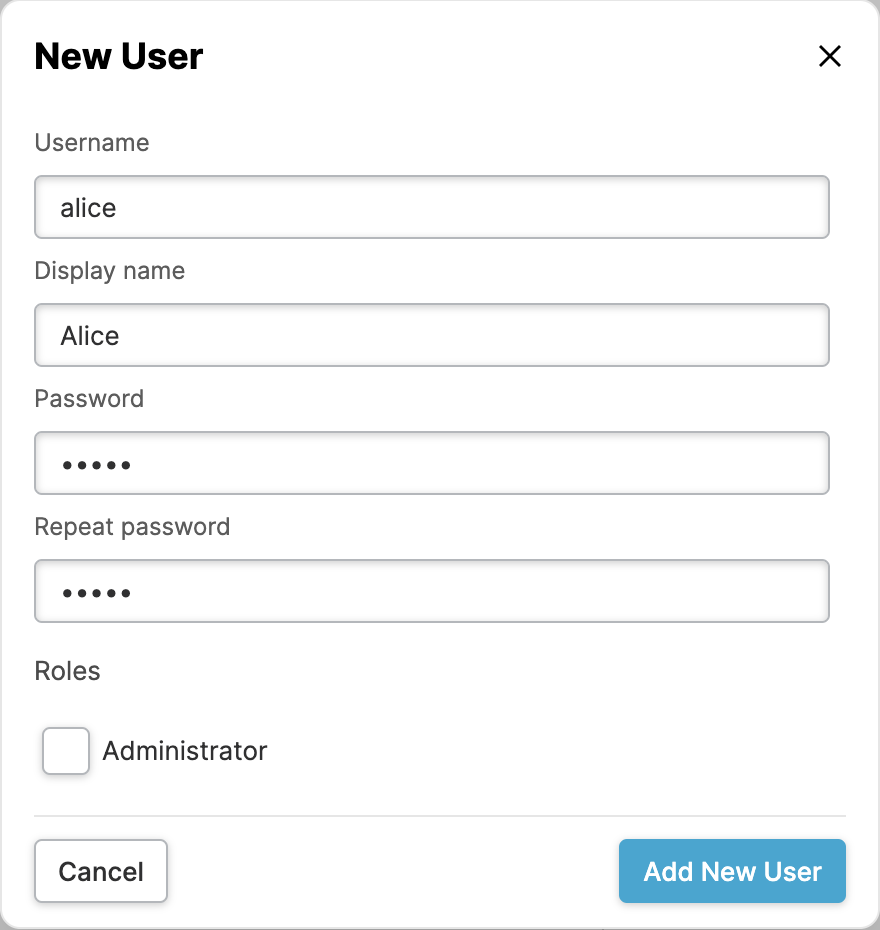
Task: Click the Administrator label text
Action: pos(185,751)
